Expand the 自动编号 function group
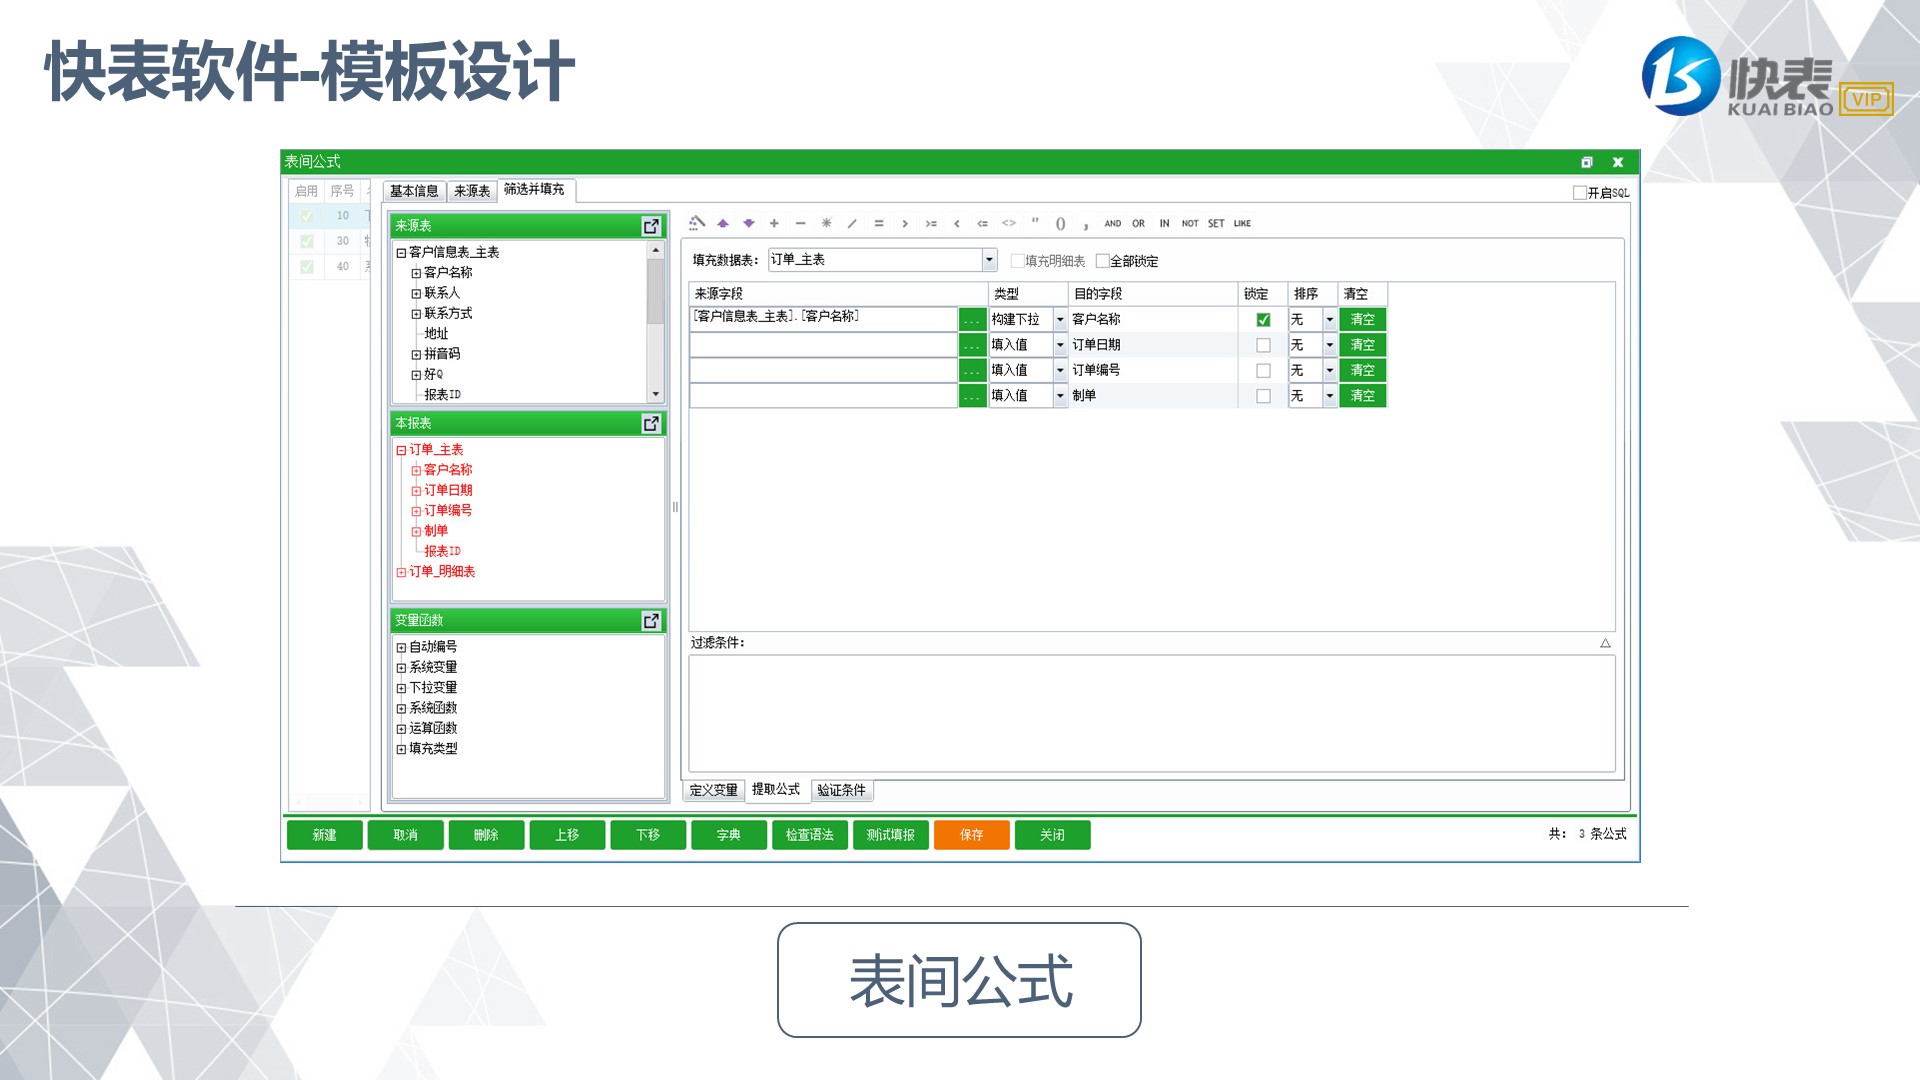The image size is (1920, 1080). coord(401,648)
